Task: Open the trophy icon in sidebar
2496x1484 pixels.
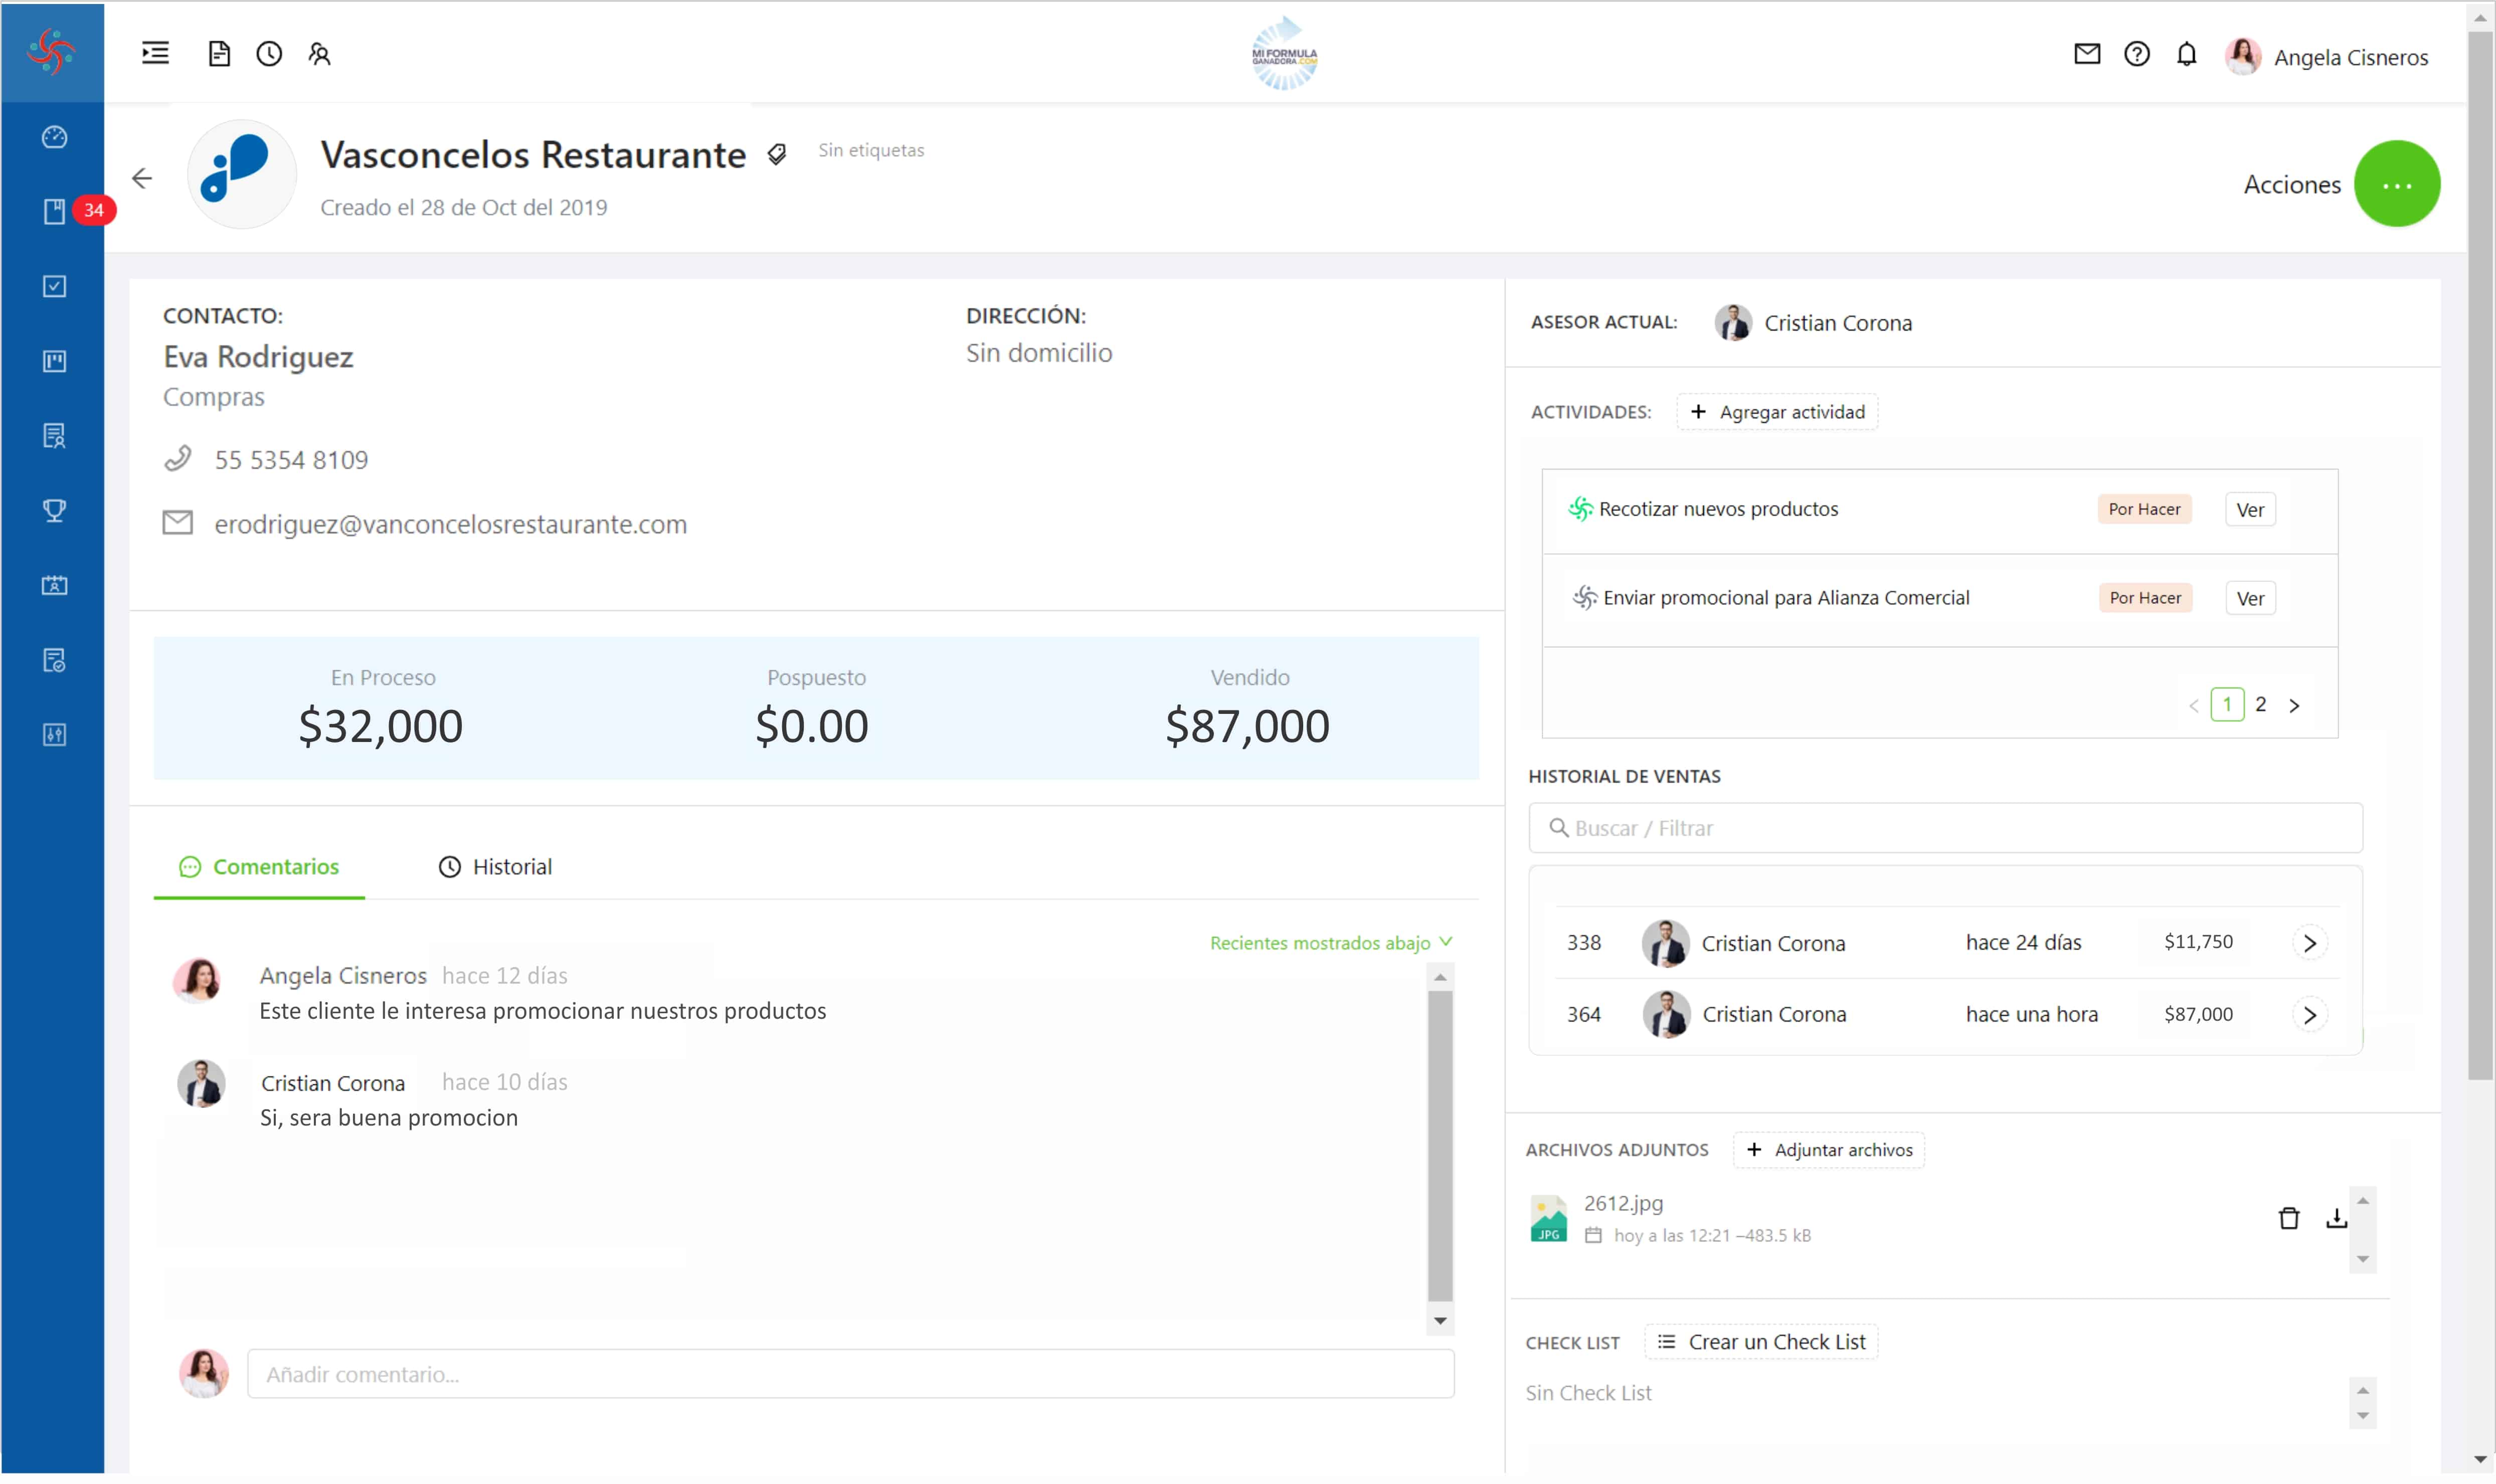Action: pos(54,511)
